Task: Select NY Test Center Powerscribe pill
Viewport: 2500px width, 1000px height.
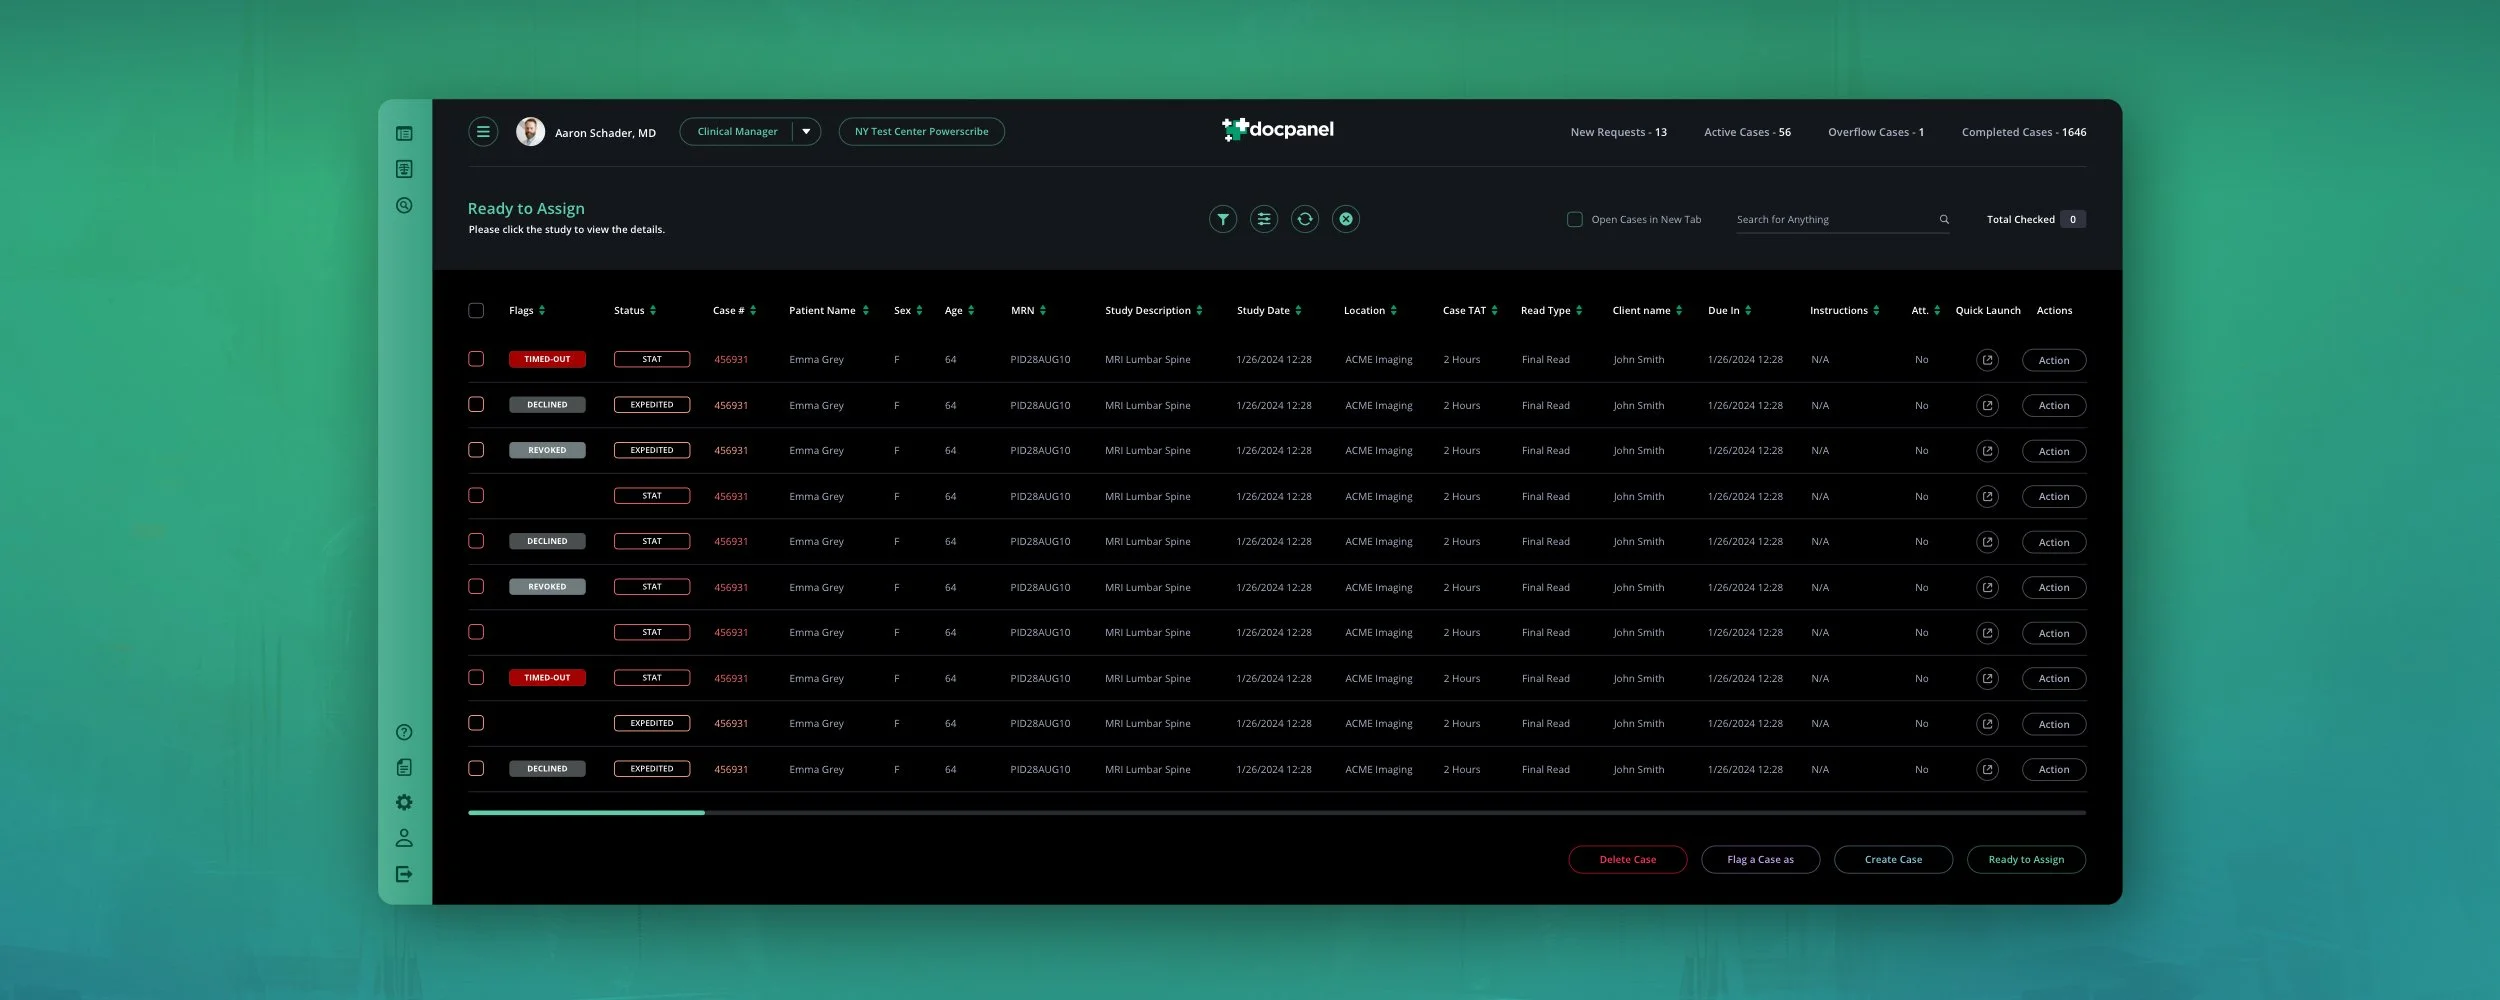Action: tap(922, 132)
